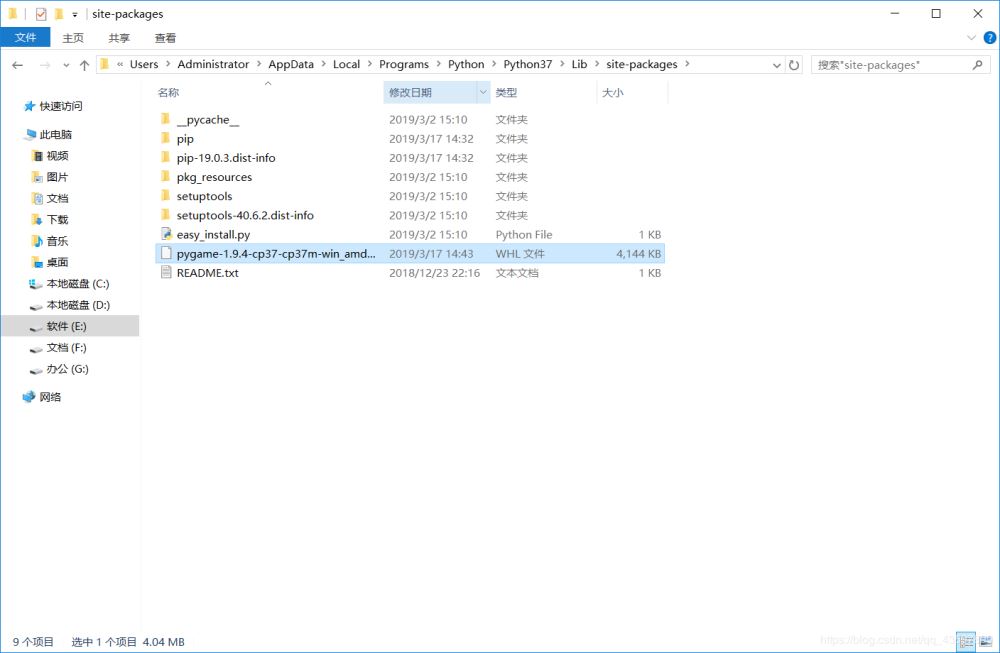Select Users in the address path
The height and width of the screenshot is (653, 1000).
143,64
